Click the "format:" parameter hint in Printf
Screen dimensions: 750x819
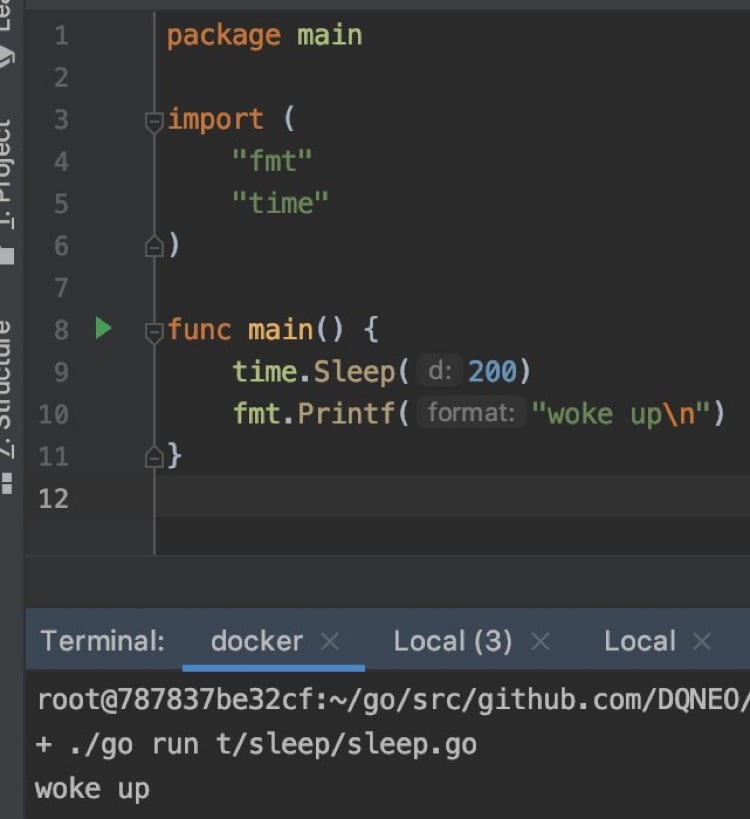[470, 413]
